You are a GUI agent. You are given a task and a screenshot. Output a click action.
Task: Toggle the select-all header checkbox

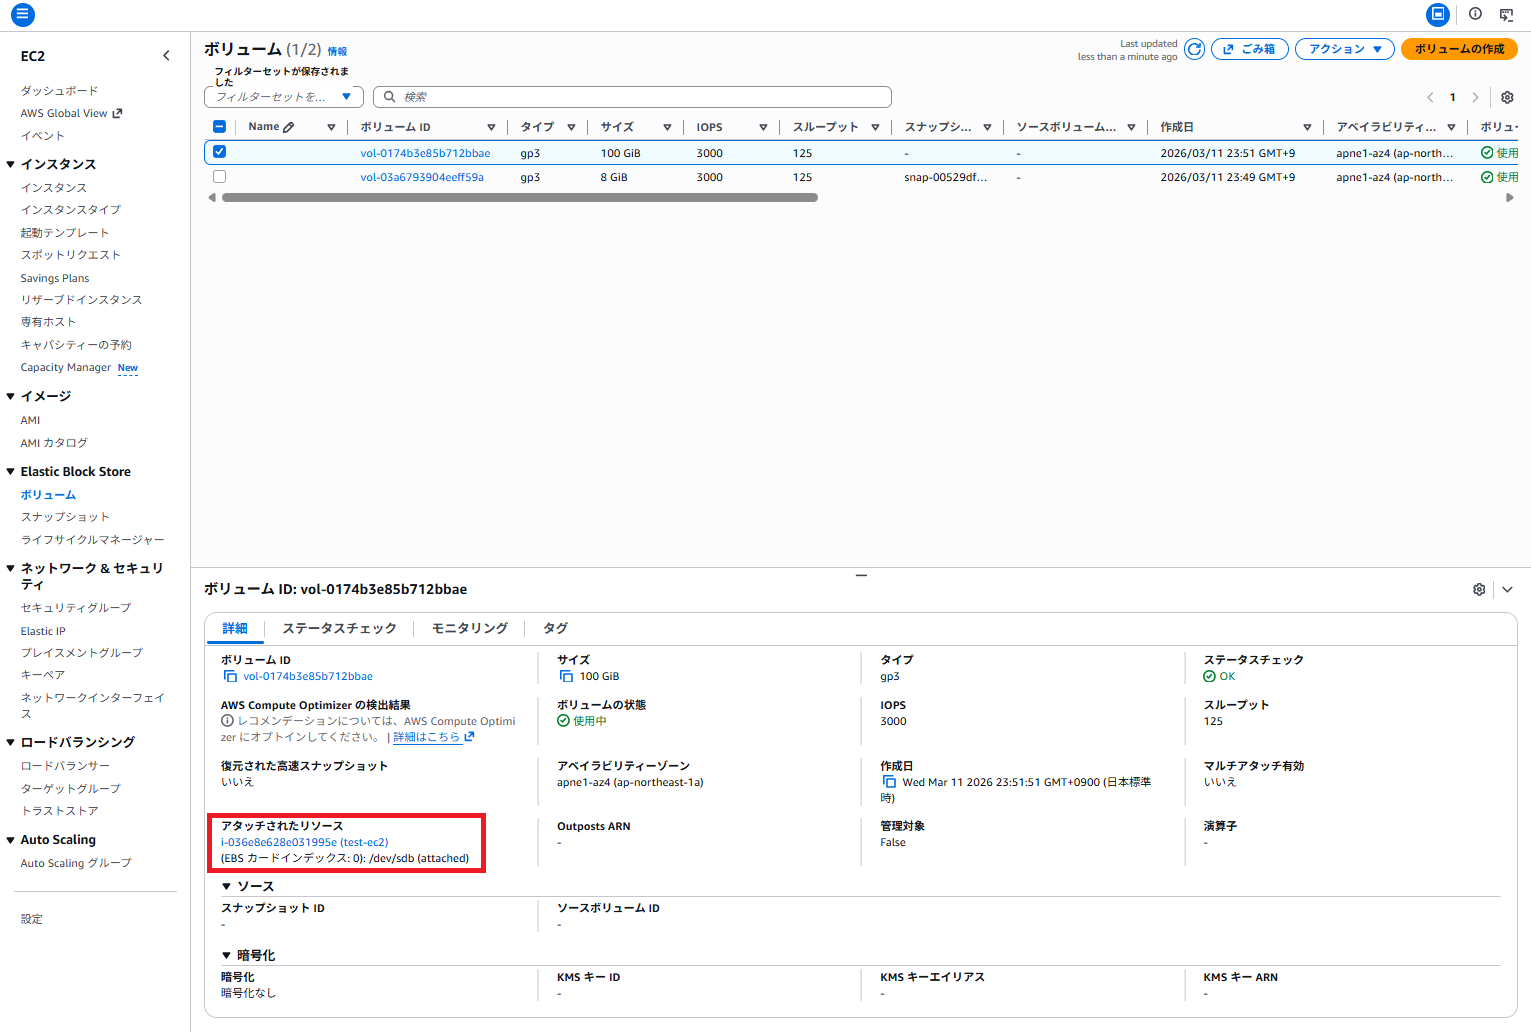click(219, 127)
